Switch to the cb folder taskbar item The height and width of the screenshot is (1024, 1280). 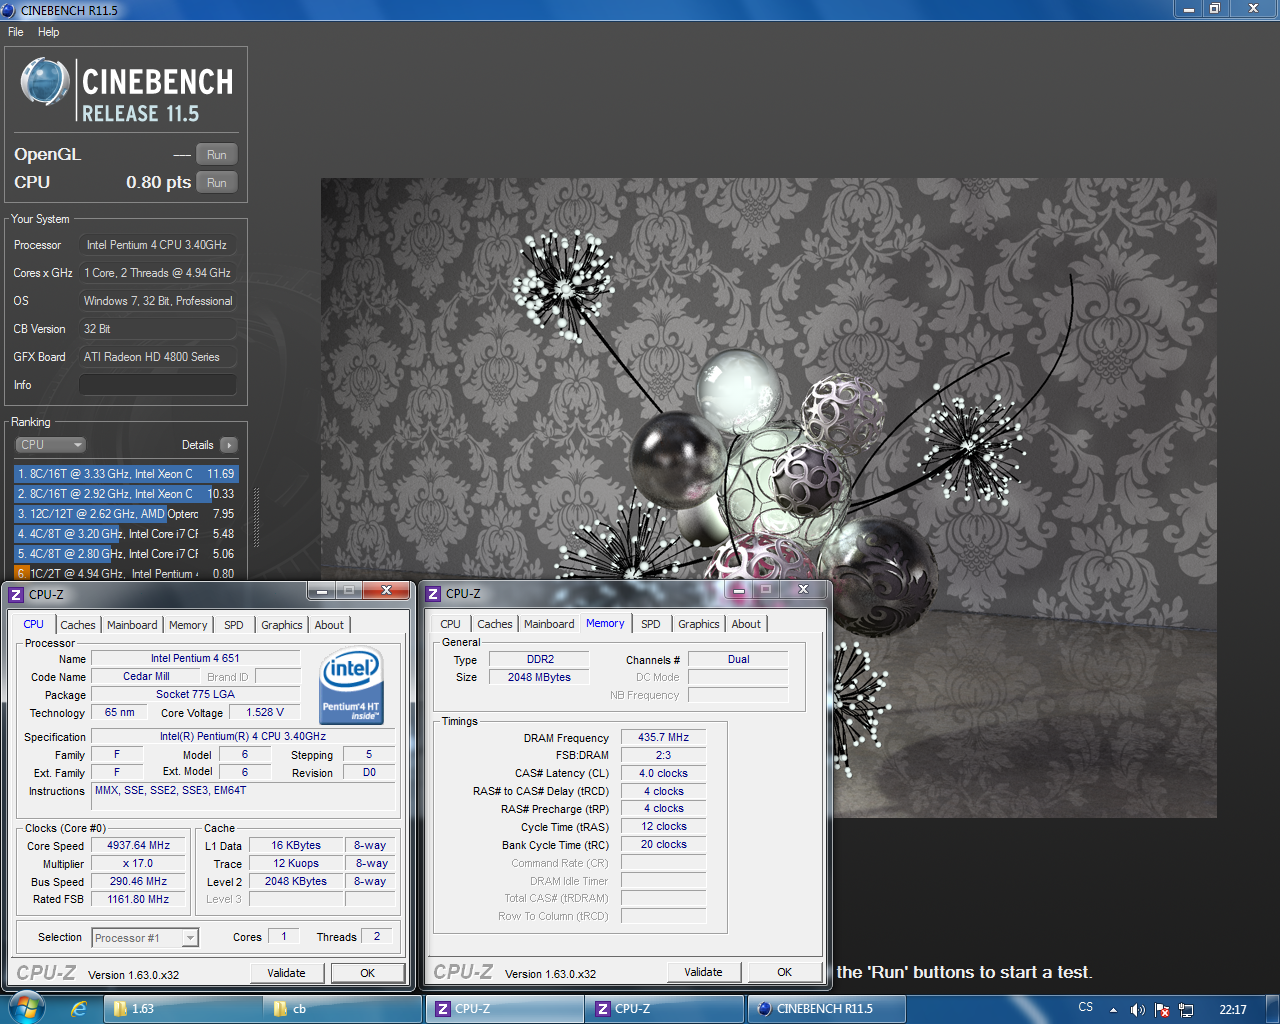341,1009
